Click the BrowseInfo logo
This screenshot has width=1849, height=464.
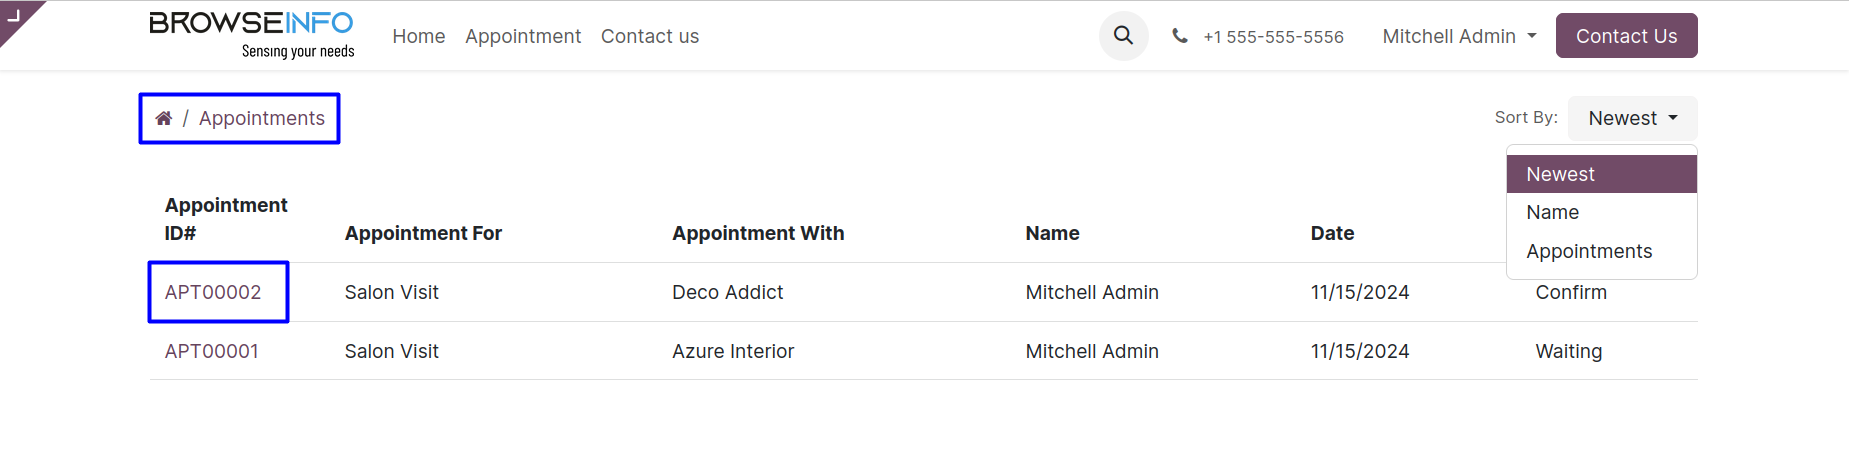tap(252, 35)
